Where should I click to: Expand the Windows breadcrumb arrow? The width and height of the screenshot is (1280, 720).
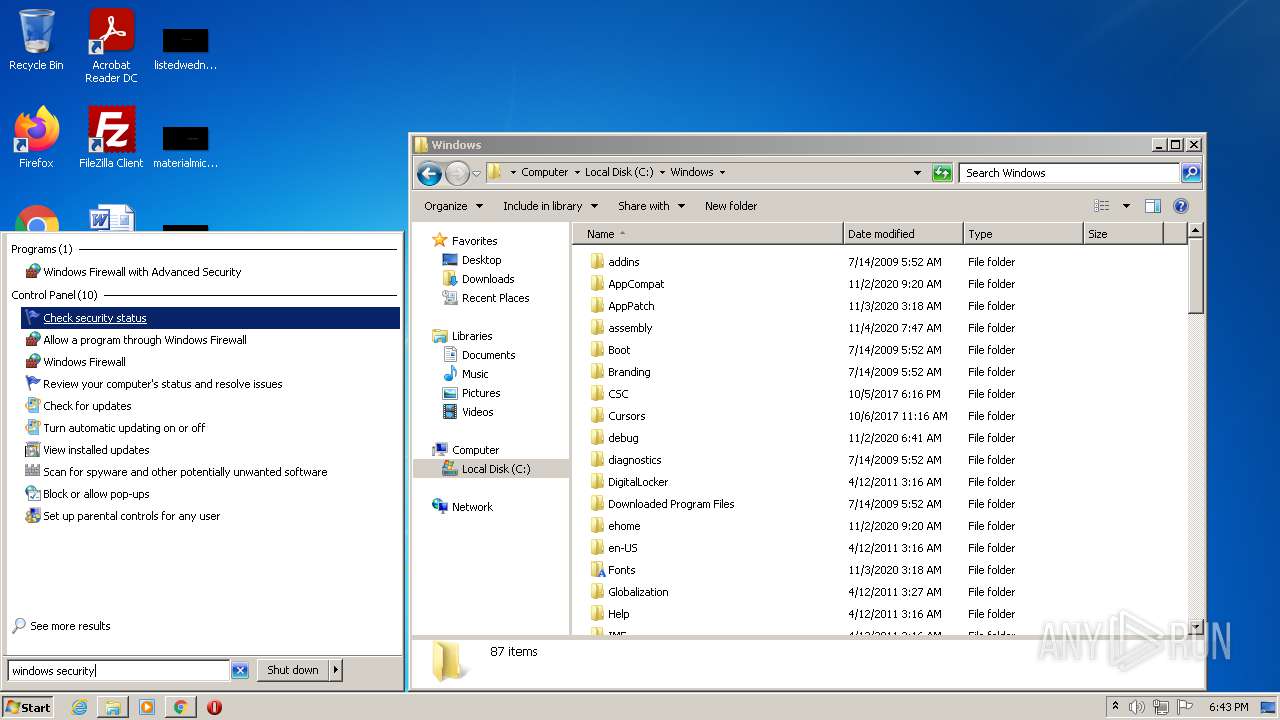coord(722,173)
